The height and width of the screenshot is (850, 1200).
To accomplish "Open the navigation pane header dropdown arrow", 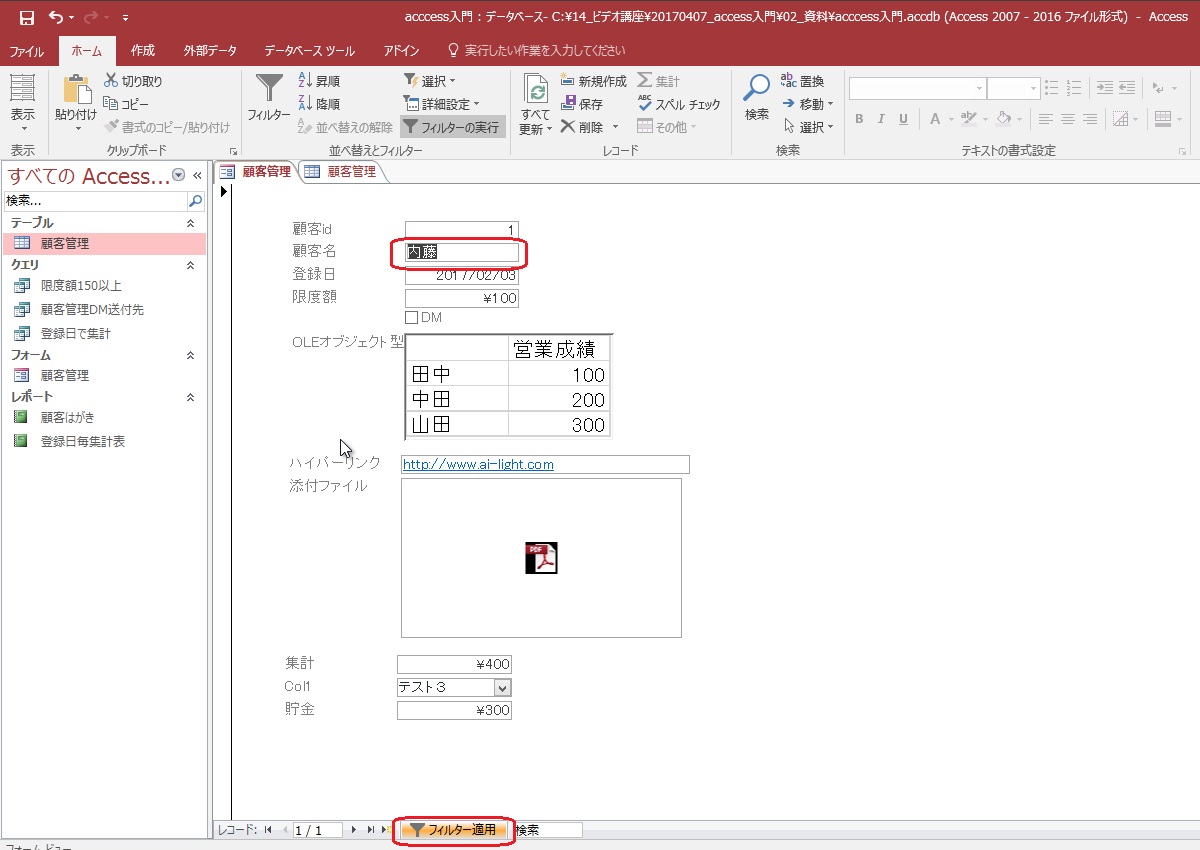I will [x=179, y=175].
